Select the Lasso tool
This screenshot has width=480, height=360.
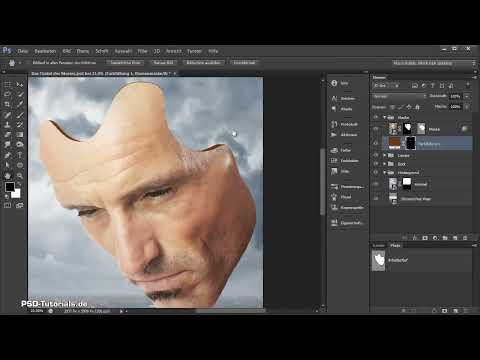[x=7, y=95]
